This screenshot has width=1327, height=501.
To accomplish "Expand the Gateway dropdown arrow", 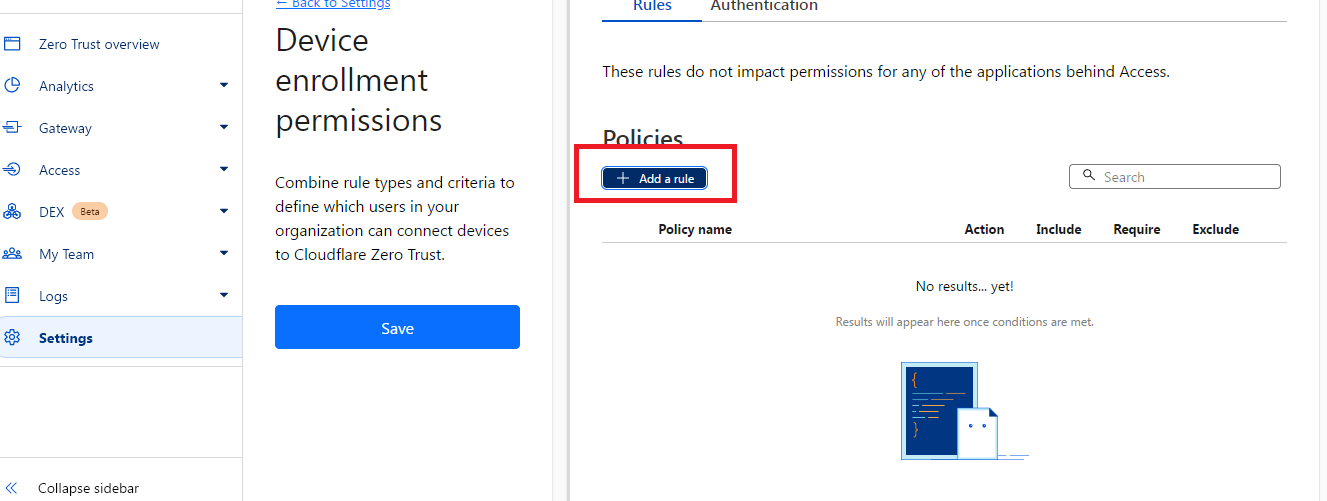I will tap(224, 128).
